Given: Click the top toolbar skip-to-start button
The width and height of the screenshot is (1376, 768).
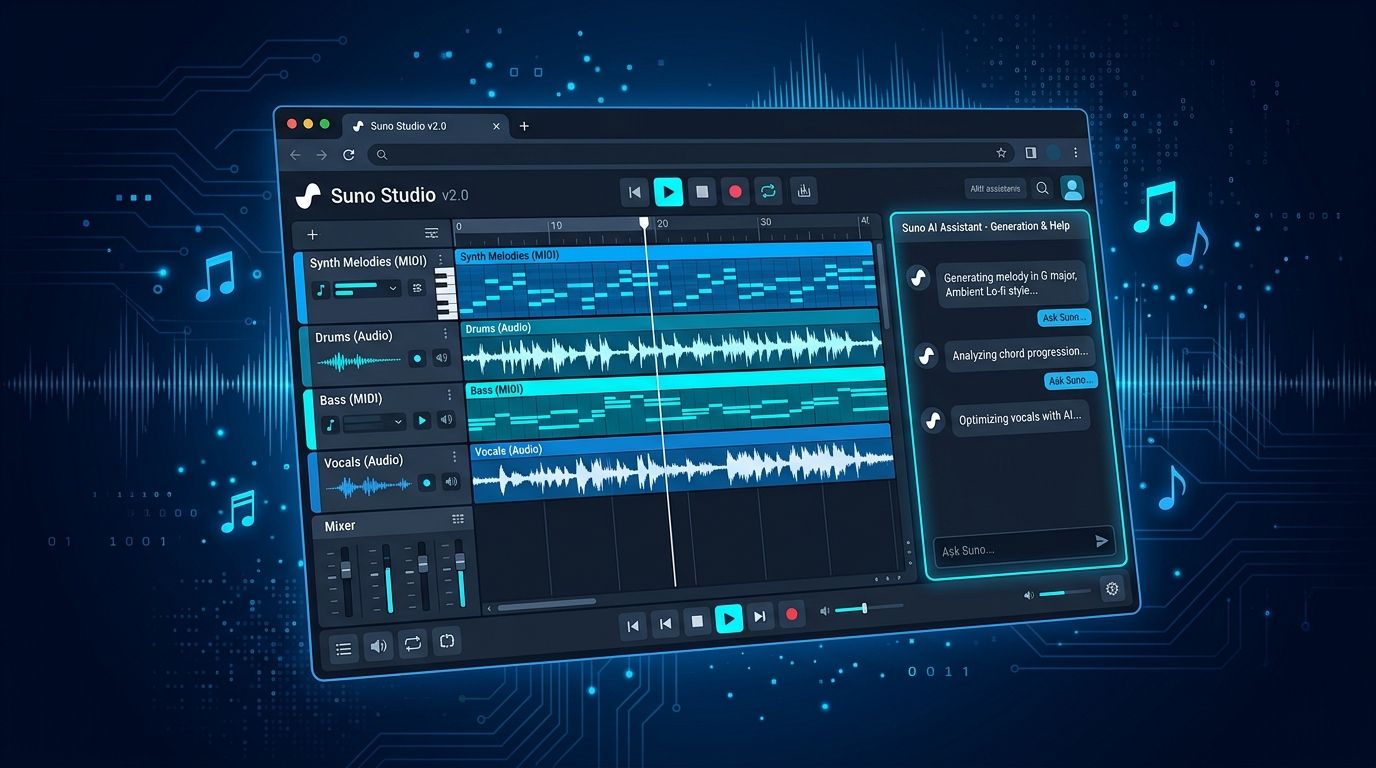Looking at the screenshot, I should tap(634, 191).
